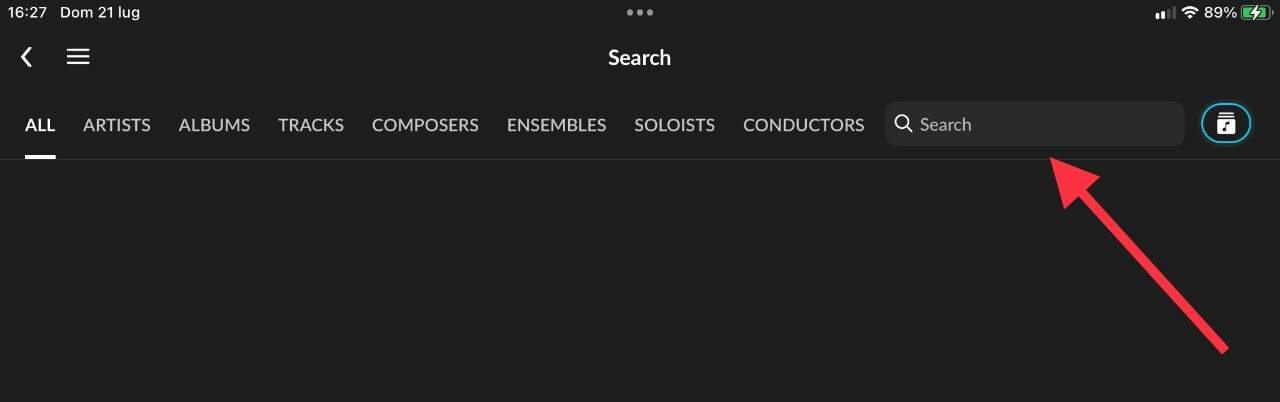Viewport: 1280px width, 402px height.
Task: Select the ALL tab
Action: click(x=40, y=125)
